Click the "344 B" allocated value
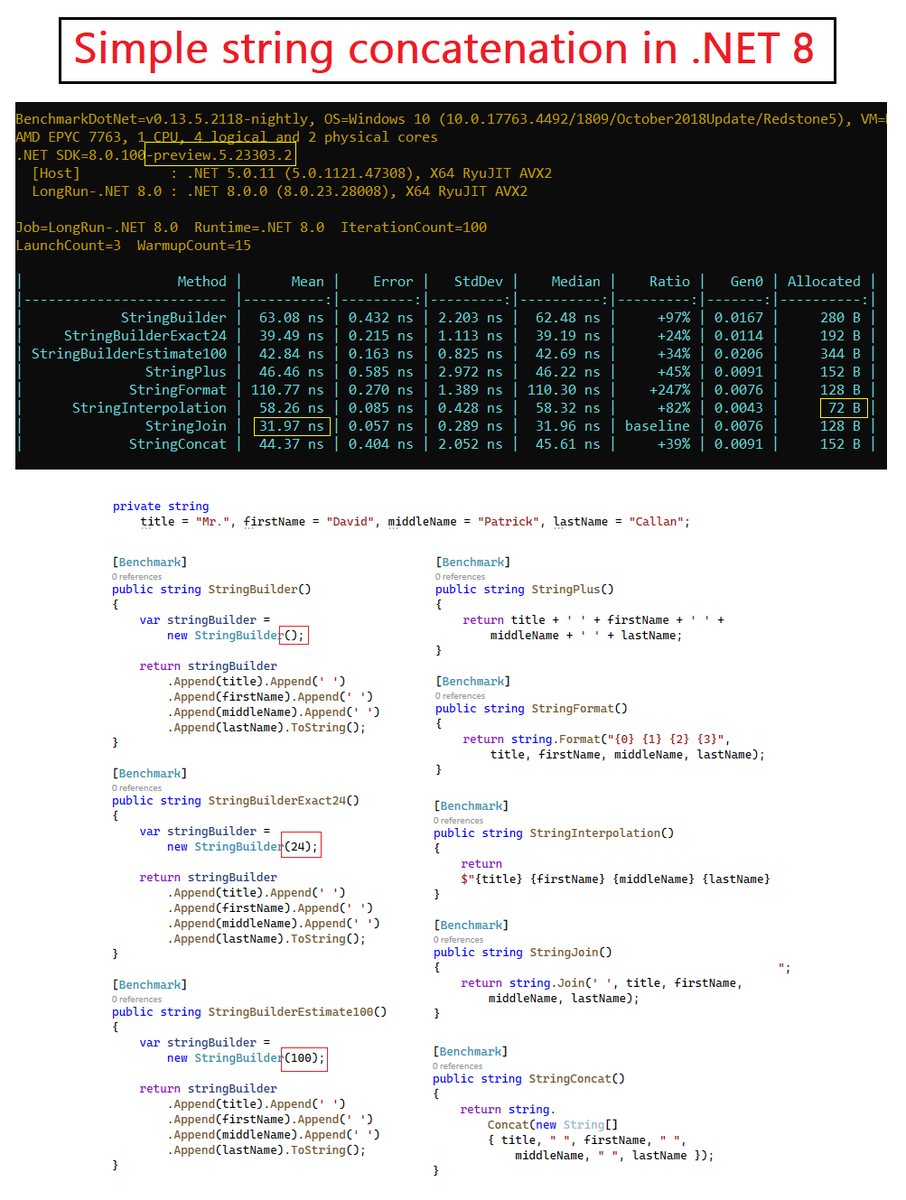The width and height of the screenshot is (906, 1200). click(840, 353)
